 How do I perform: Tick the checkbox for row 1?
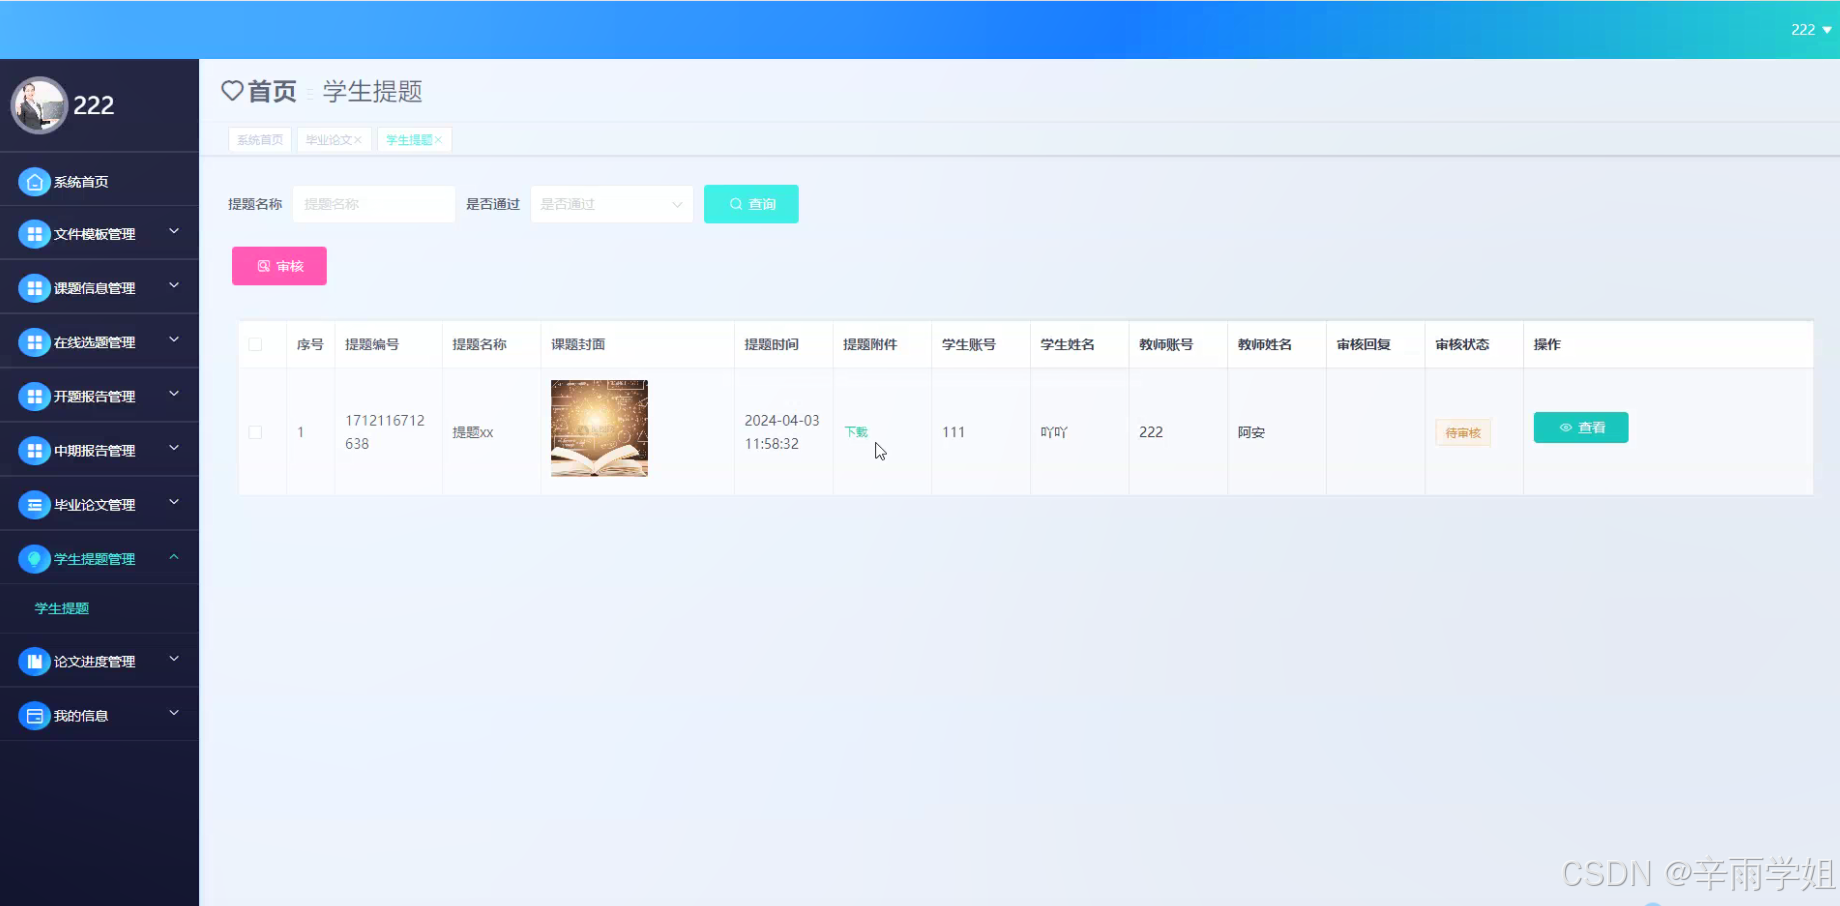pos(256,432)
